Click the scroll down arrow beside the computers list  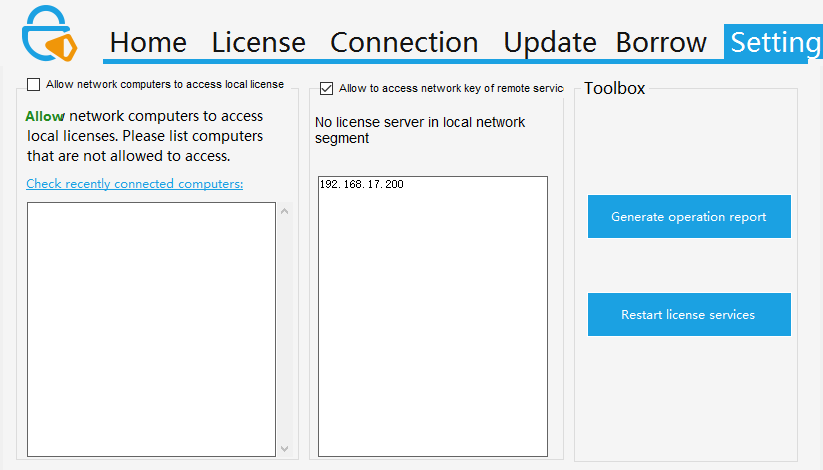(284, 448)
